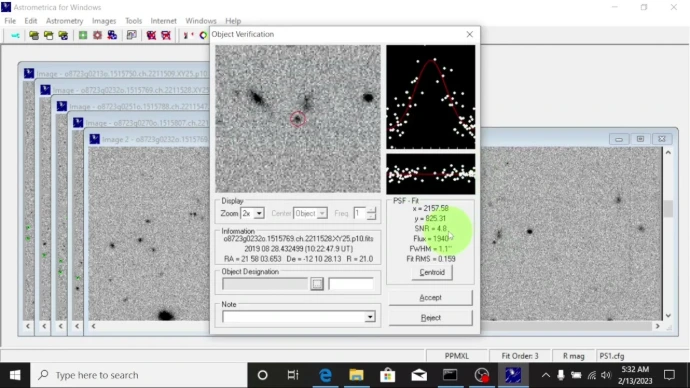Click the Centroid button
The width and height of the screenshot is (690, 388).
point(432,272)
